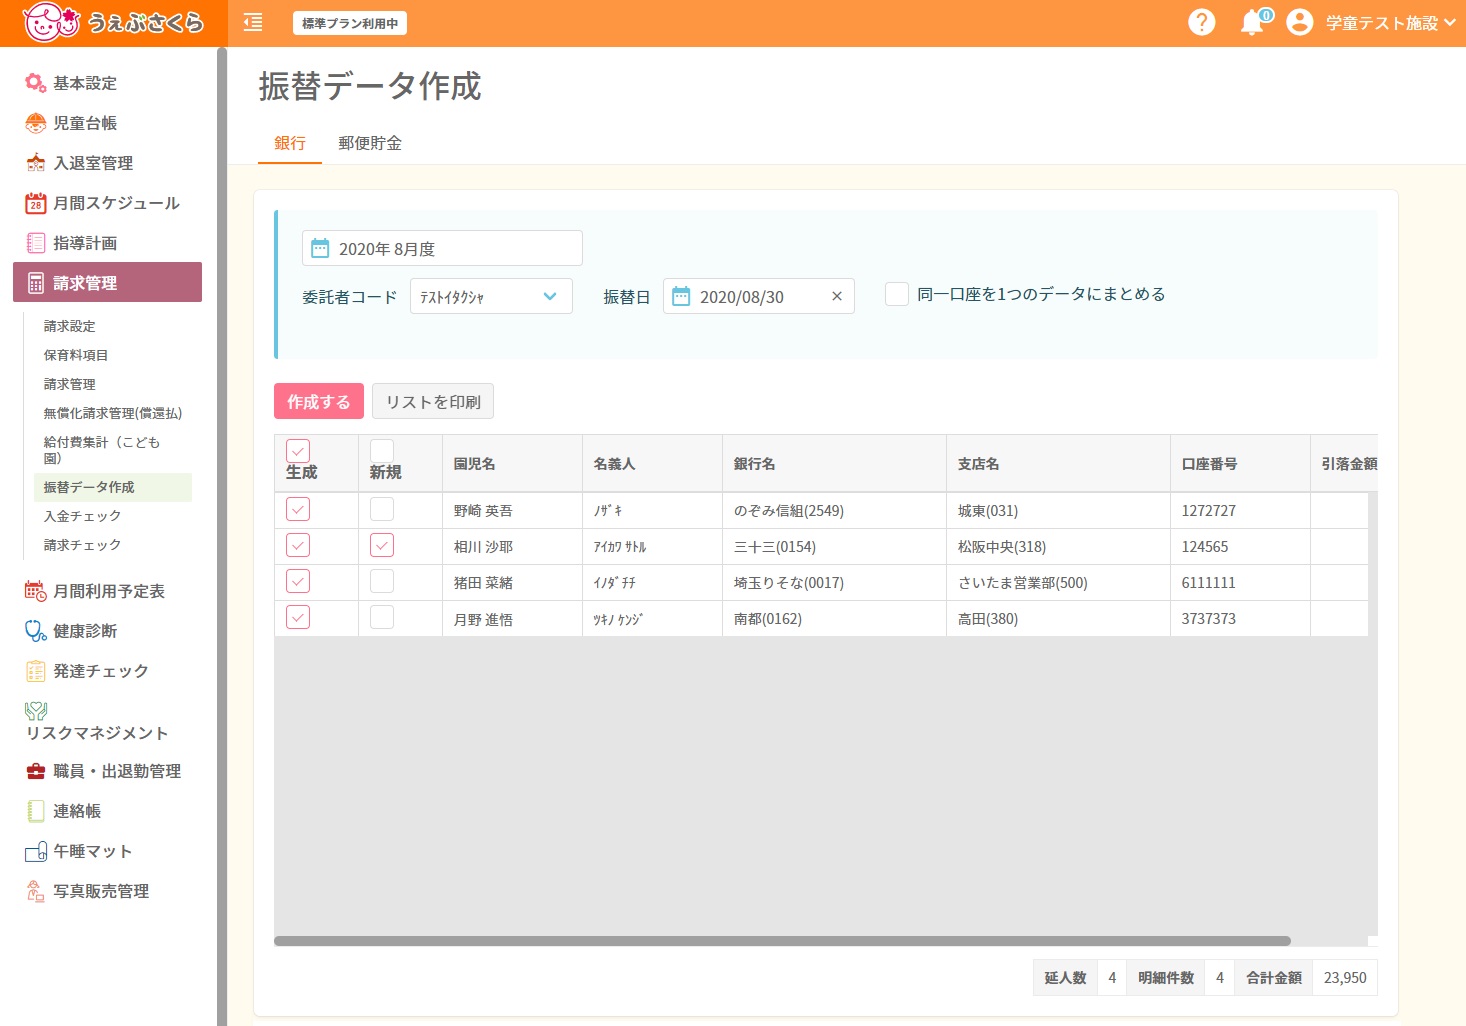Image resolution: width=1466 pixels, height=1026 pixels.
Task: Click the sidebar vertical scrollbar
Action: 222,536
